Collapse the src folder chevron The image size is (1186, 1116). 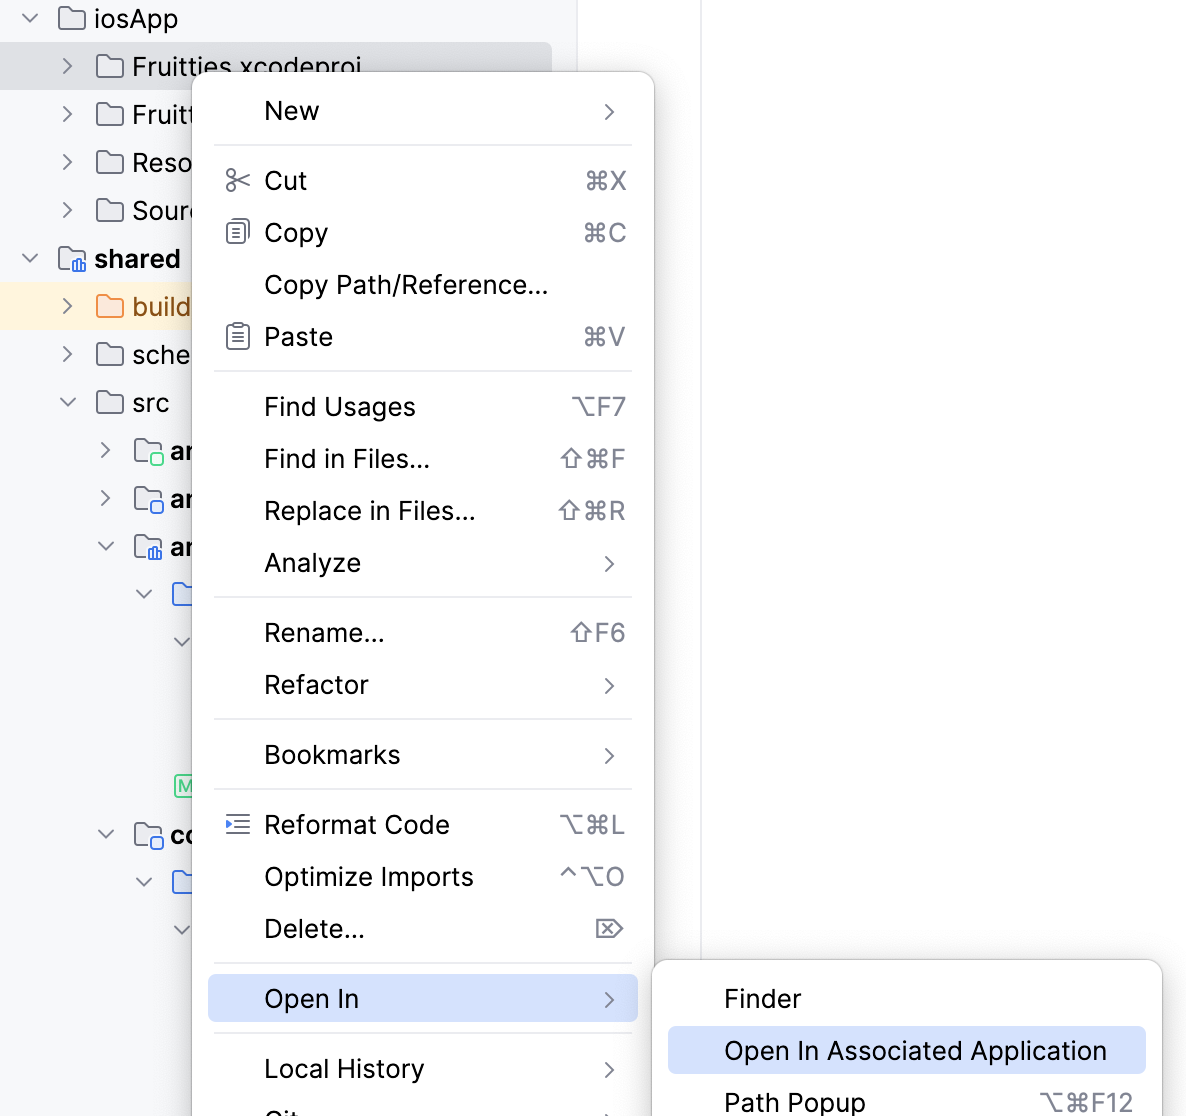[x=67, y=403]
